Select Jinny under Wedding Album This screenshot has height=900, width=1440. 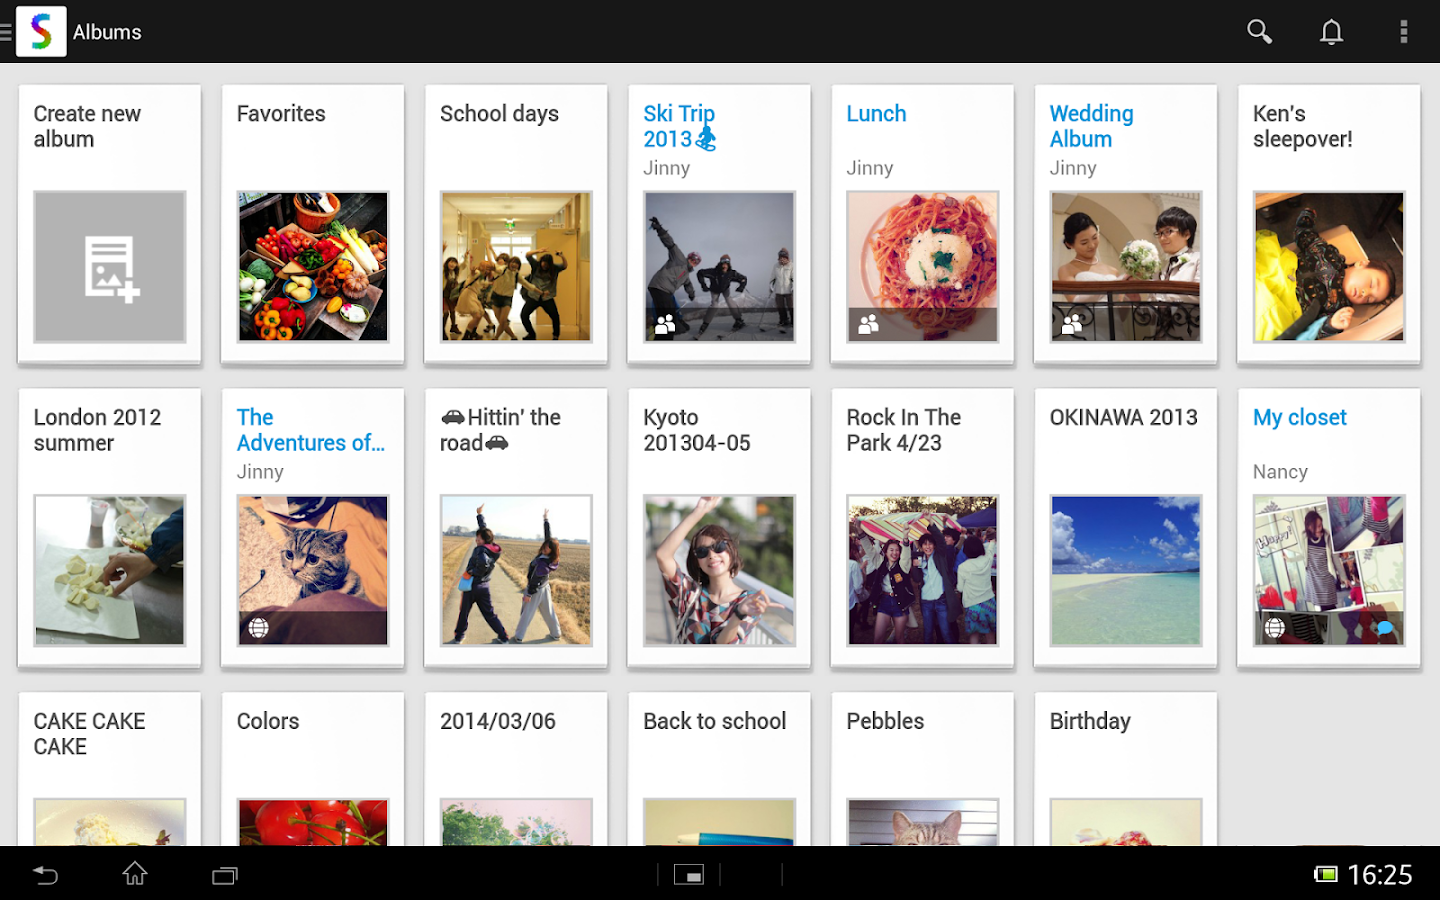[1073, 168]
